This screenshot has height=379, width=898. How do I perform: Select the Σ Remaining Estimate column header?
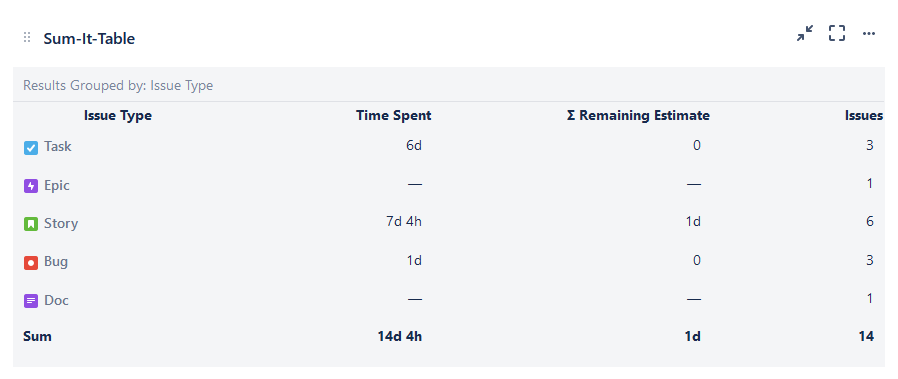point(638,116)
